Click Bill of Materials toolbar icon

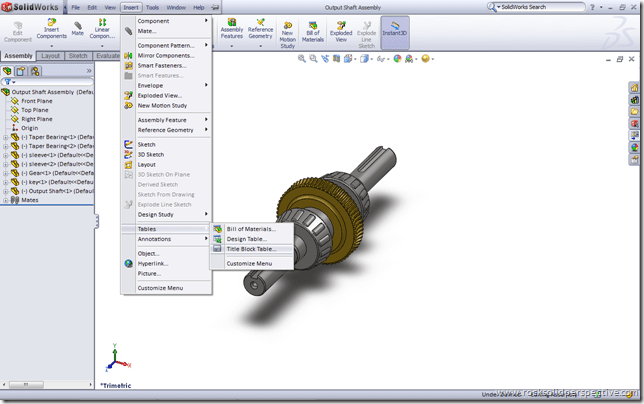tap(313, 32)
